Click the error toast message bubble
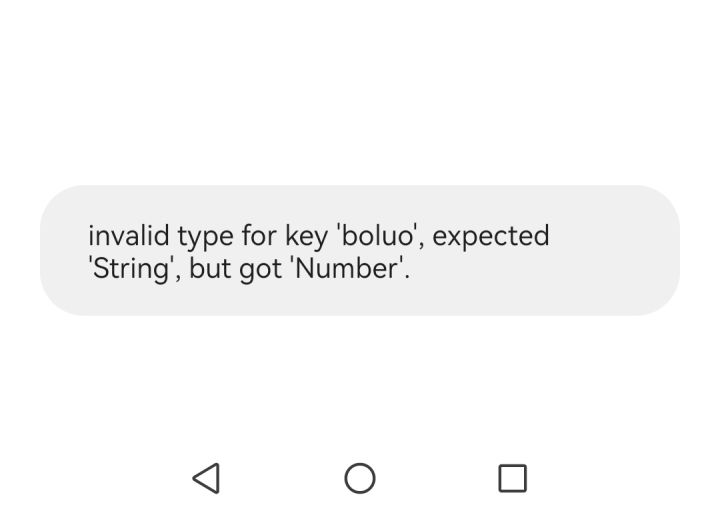The width and height of the screenshot is (720, 513). click(360, 250)
